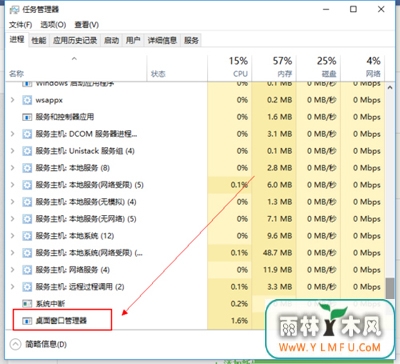Expand 服务主机: 远程过程调用 (2) group
Viewport: 400px width, 364px height.
coord(13,287)
